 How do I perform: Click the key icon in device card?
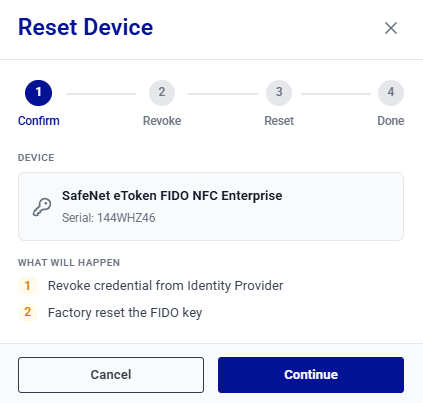(42, 207)
